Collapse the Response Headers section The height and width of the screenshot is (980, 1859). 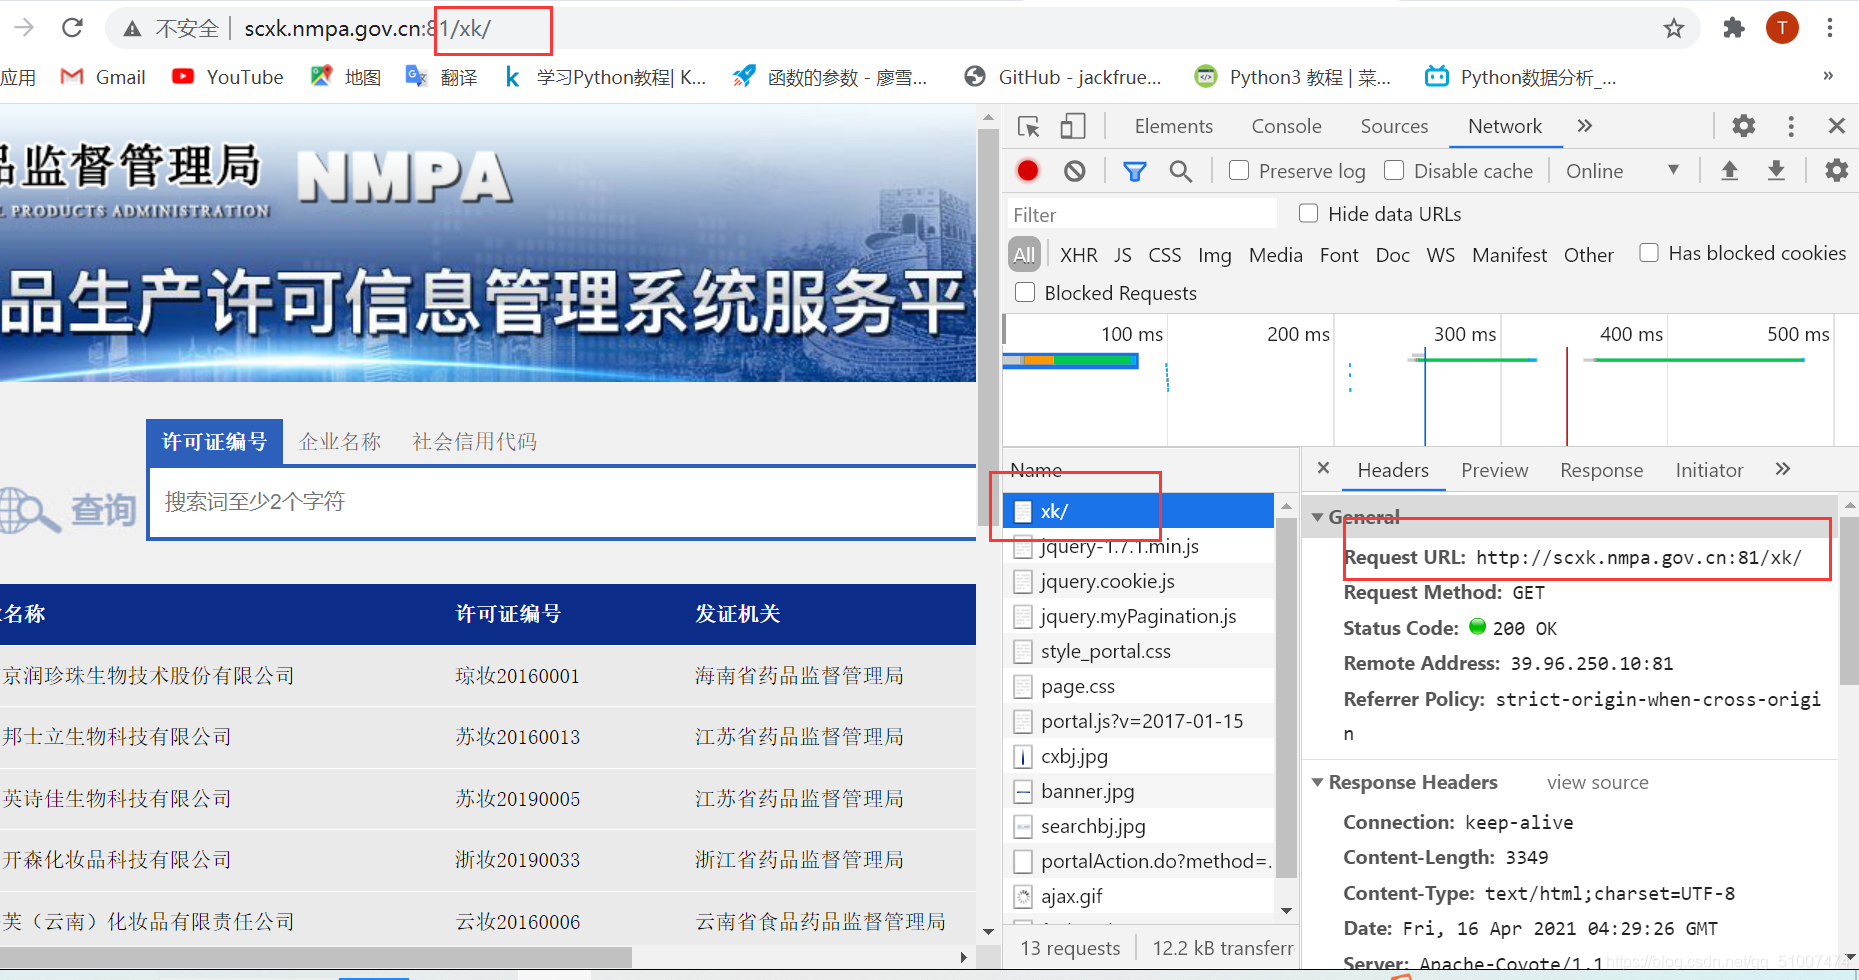click(x=1318, y=782)
